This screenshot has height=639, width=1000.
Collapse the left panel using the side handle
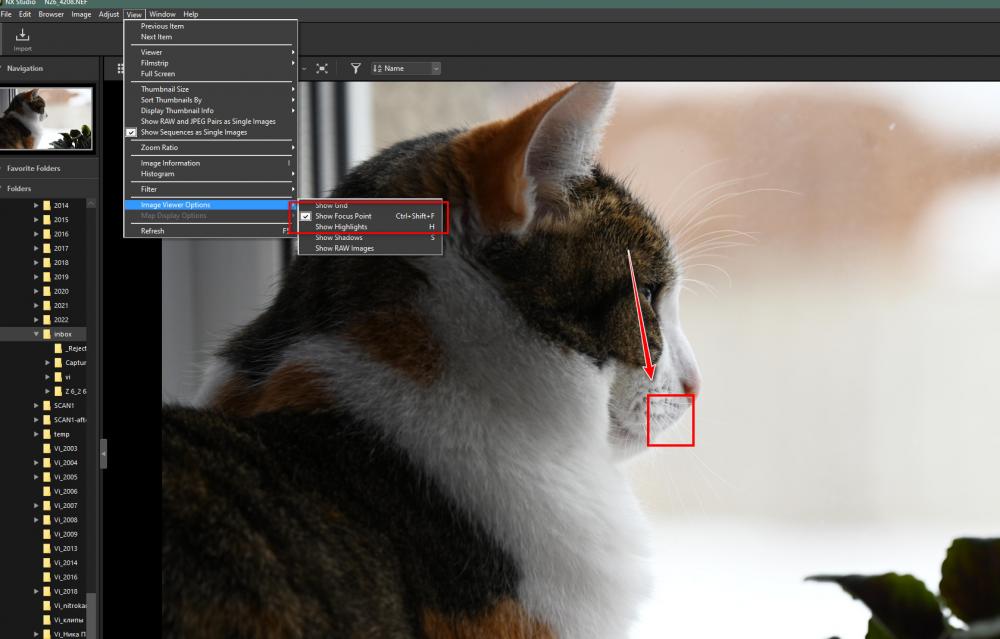[x=103, y=453]
